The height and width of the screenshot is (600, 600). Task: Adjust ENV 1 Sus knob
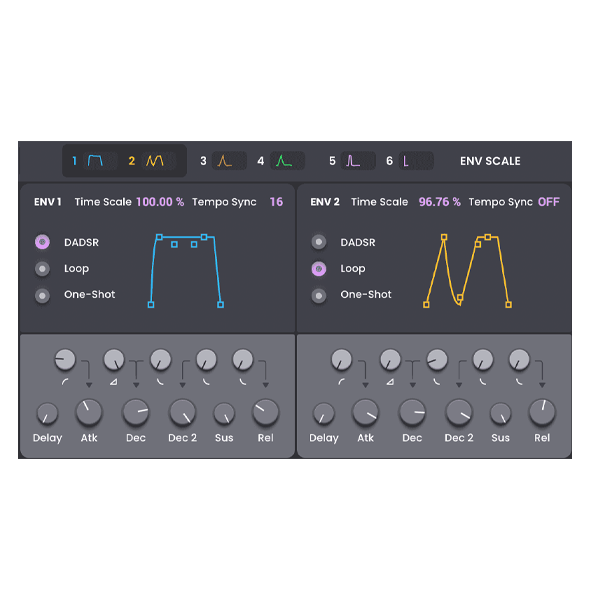(x=224, y=414)
